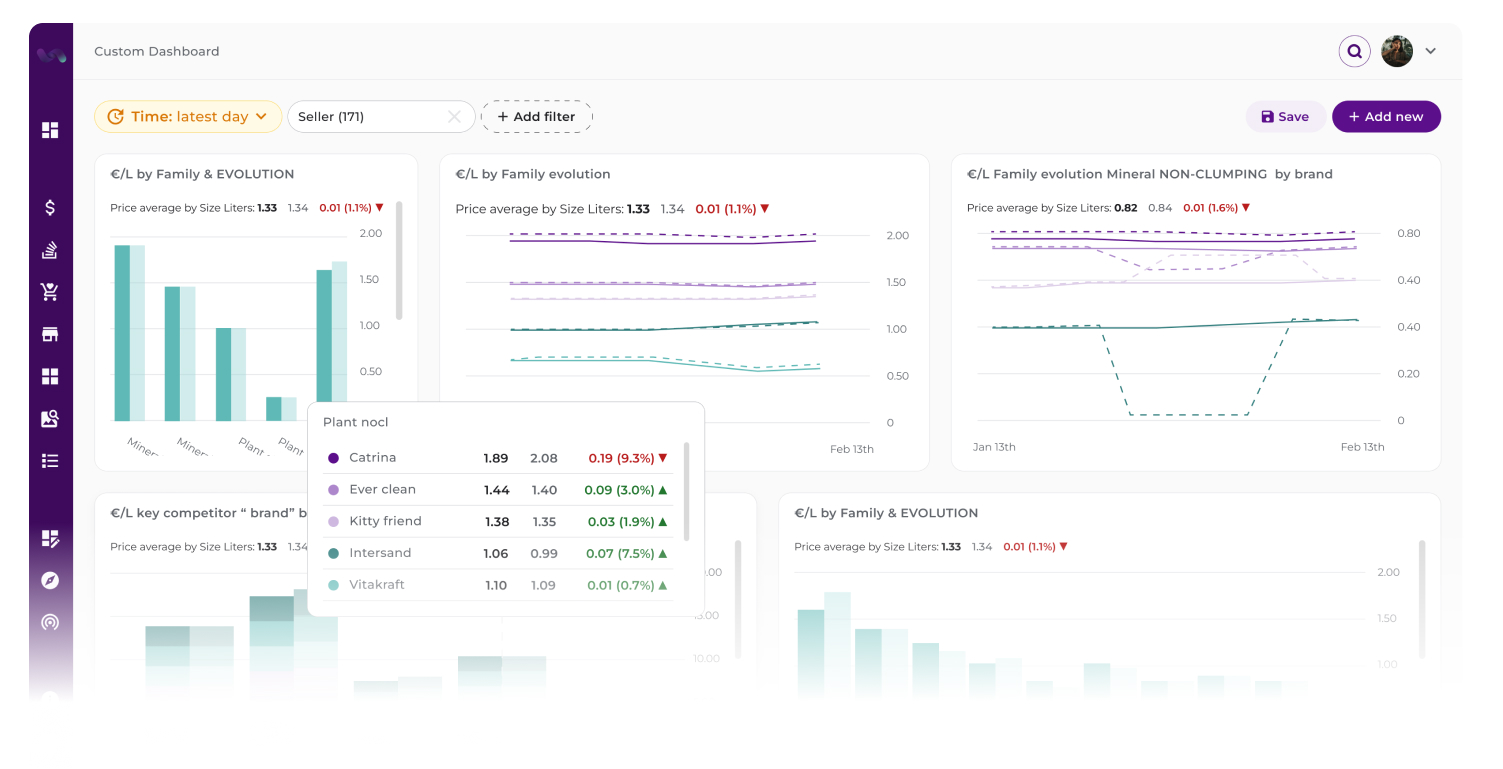The width and height of the screenshot is (1503, 769).
Task: Click the €/L by Family evolution title
Action: (533, 174)
